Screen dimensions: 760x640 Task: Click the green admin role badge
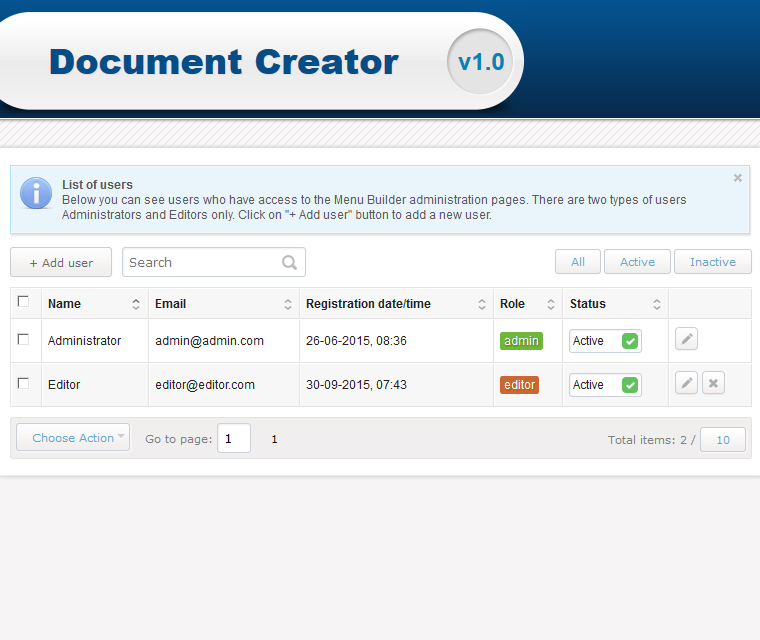pyautogui.click(x=521, y=341)
